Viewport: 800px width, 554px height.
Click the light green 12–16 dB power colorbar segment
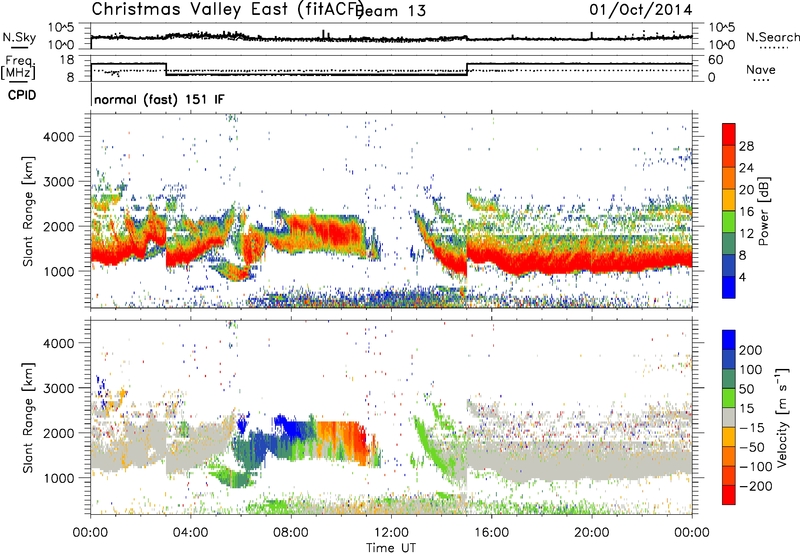click(729, 221)
